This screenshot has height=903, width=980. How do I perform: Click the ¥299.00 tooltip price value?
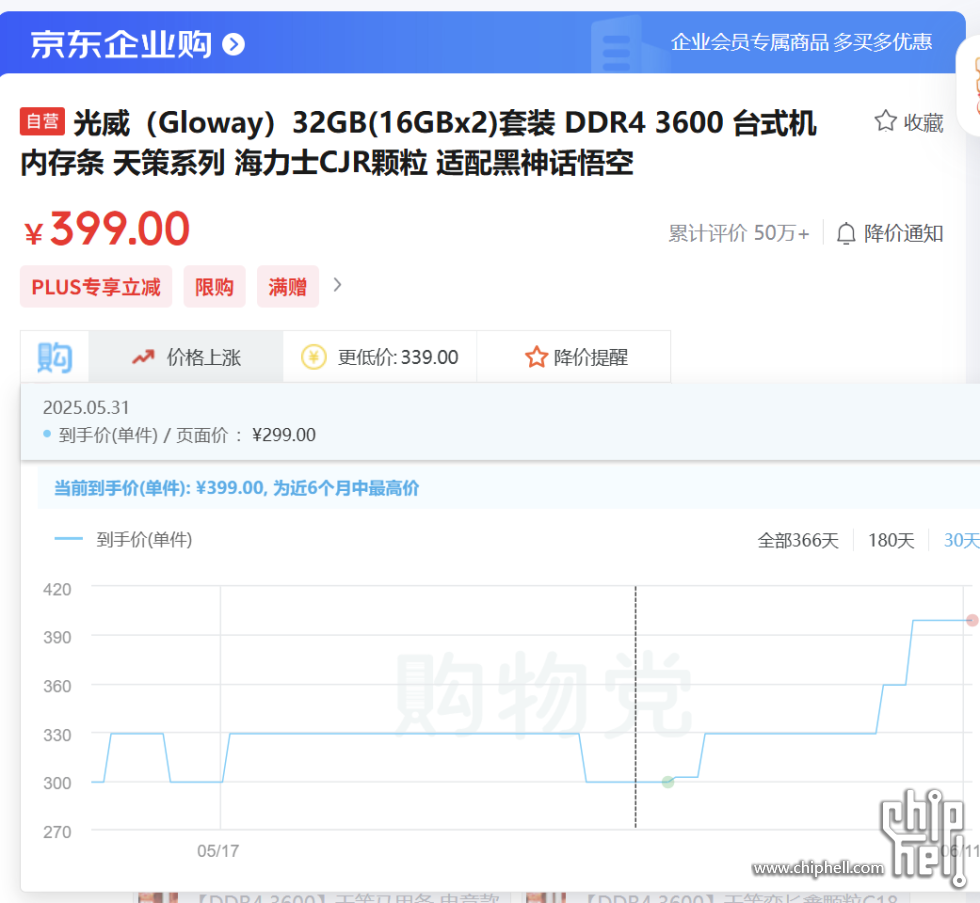(x=284, y=435)
